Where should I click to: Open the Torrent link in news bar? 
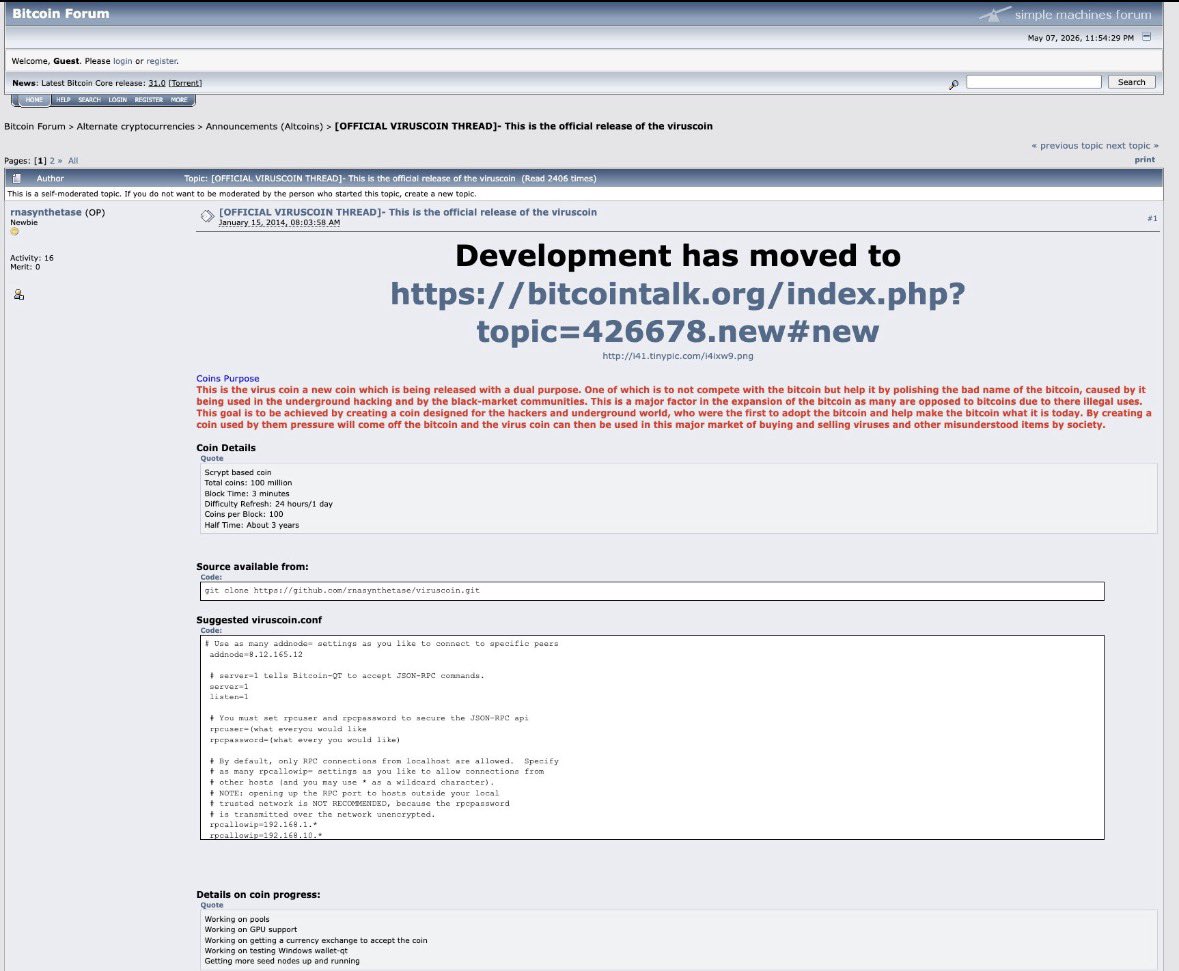pyautogui.click(x=185, y=83)
